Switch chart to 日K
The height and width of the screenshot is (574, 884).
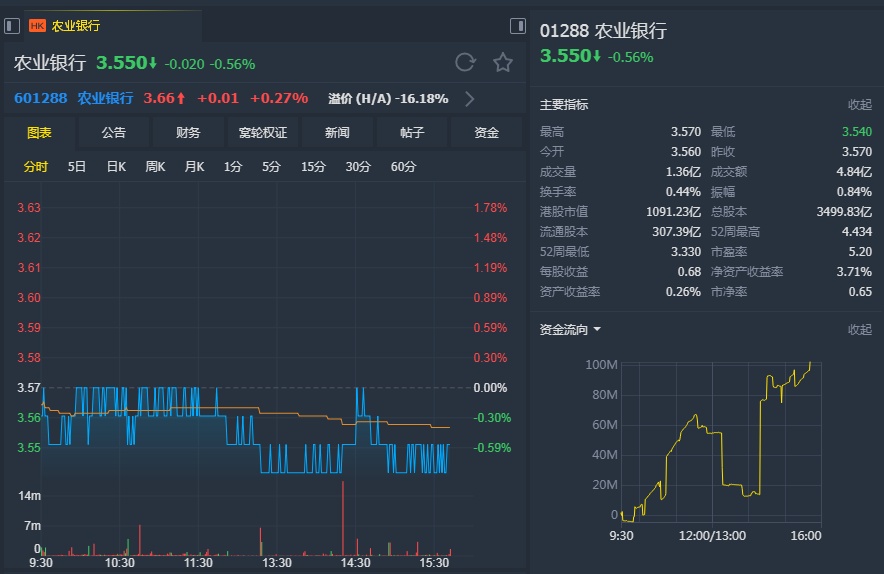coord(116,167)
